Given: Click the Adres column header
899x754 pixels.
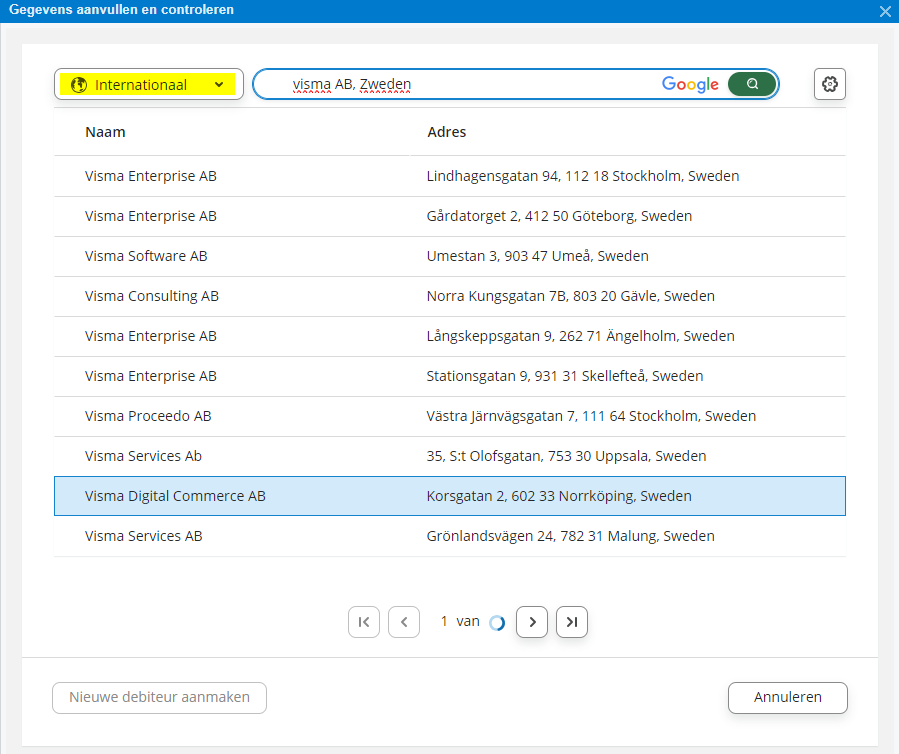Looking at the screenshot, I should (x=447, y=132).
